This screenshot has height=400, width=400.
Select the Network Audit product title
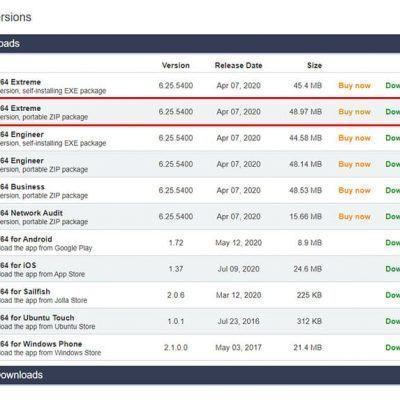tap(31, 213)
